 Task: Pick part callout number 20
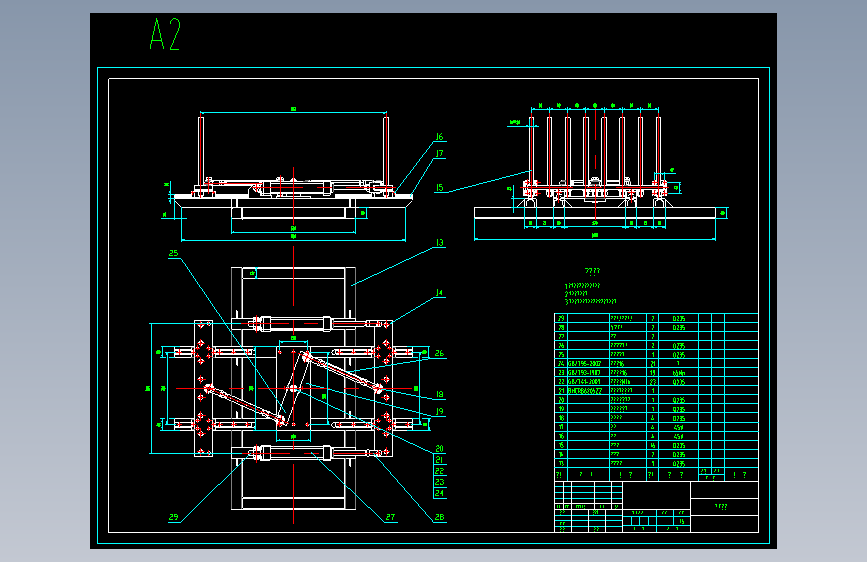440,449
